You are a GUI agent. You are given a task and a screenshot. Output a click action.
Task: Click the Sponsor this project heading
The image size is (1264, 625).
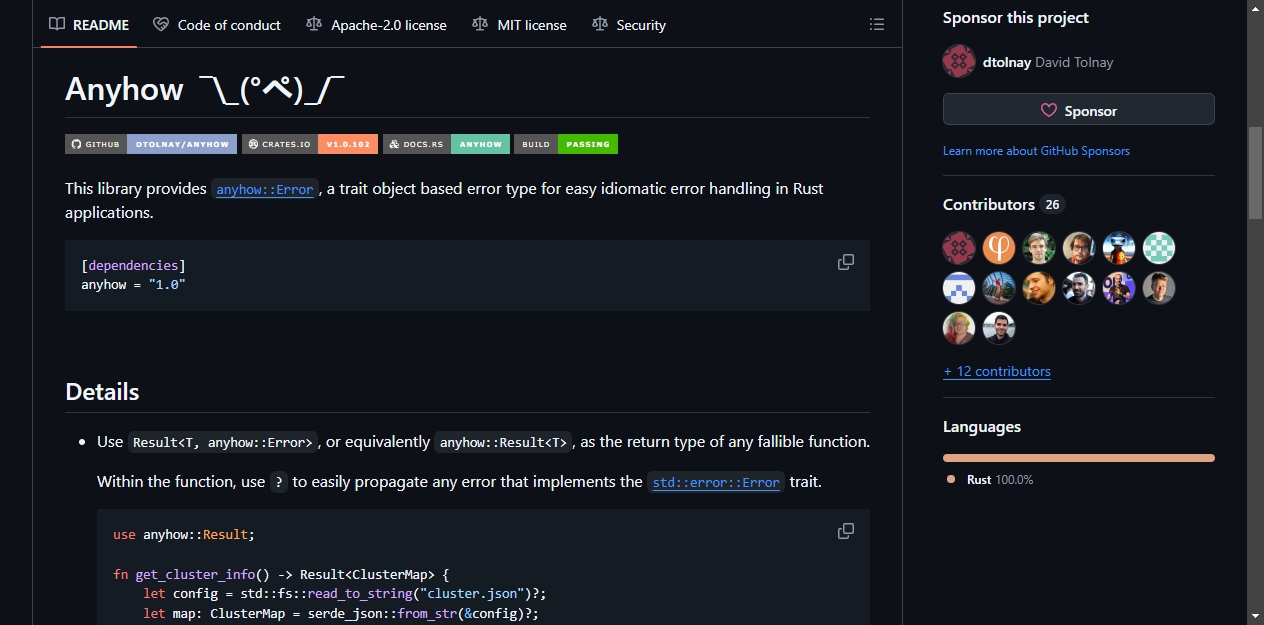(1016, 18)
